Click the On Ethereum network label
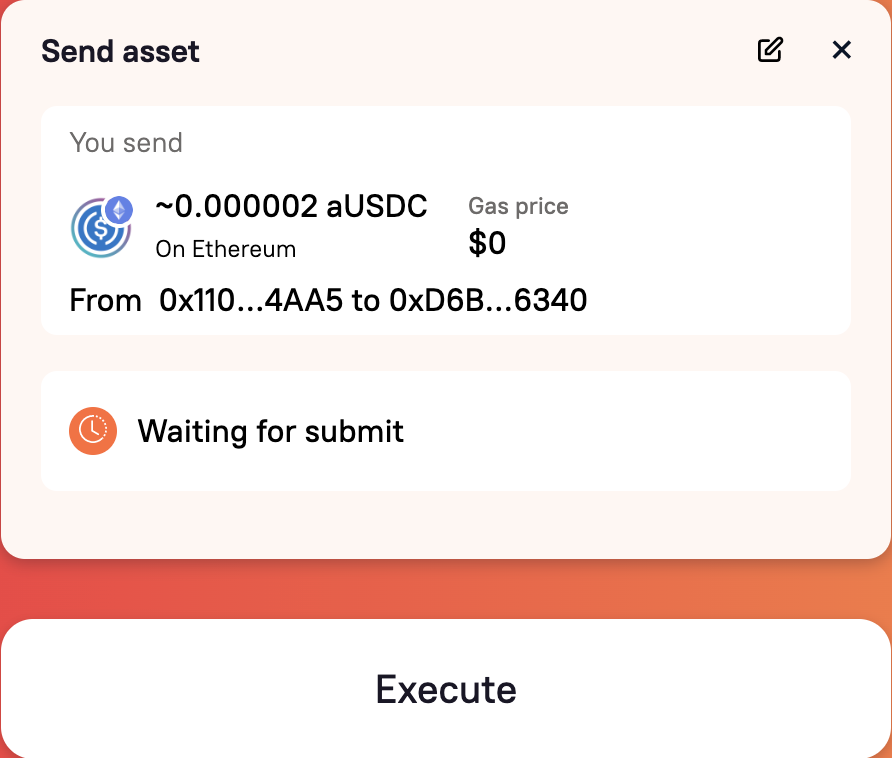Viewport: 892px width, 758px height. point(226,249)
